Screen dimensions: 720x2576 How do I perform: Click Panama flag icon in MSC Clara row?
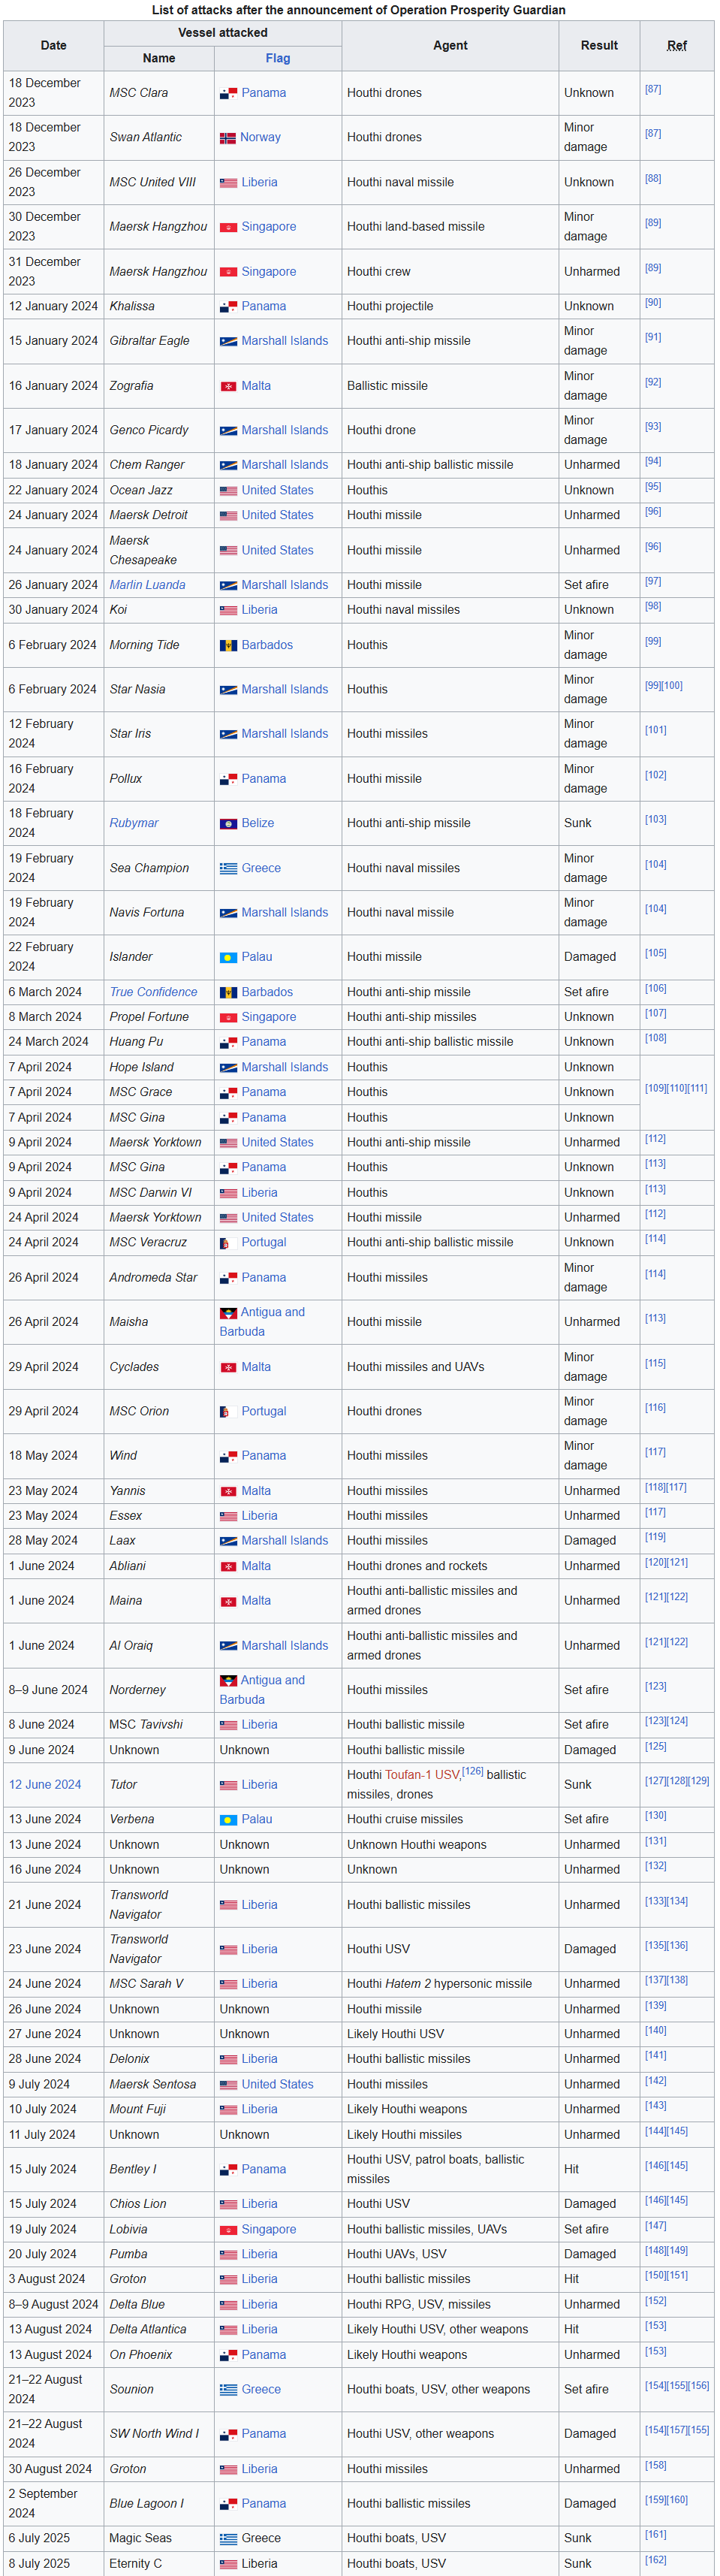[228, 93]
